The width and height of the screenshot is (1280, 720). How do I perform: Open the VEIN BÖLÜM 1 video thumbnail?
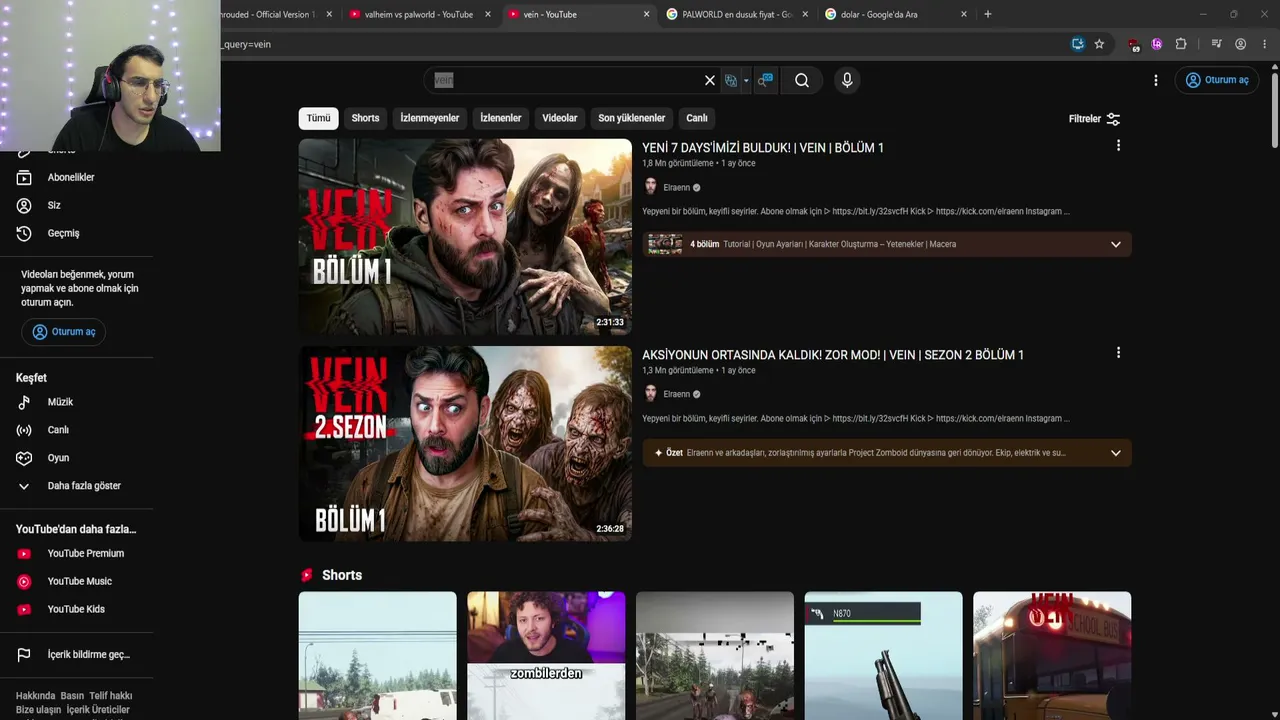pos(465,236)
